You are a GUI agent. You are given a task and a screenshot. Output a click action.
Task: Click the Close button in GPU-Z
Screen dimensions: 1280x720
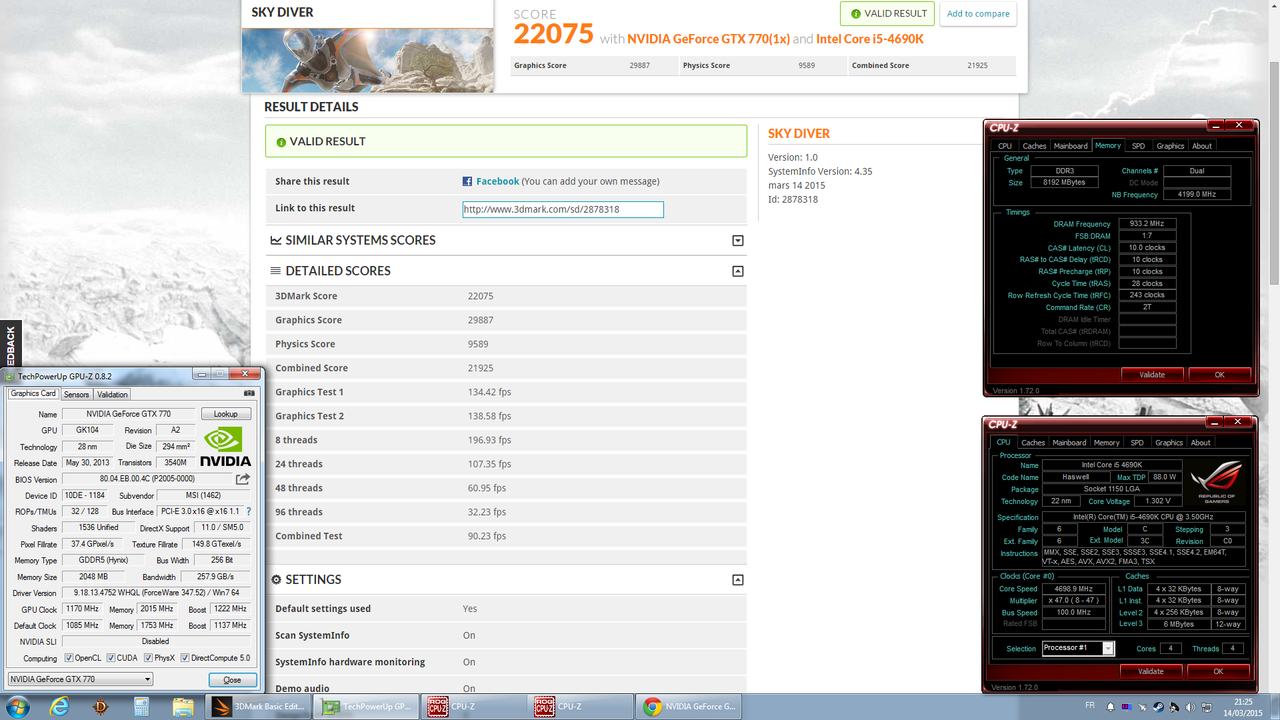click(x=232, y=680)
